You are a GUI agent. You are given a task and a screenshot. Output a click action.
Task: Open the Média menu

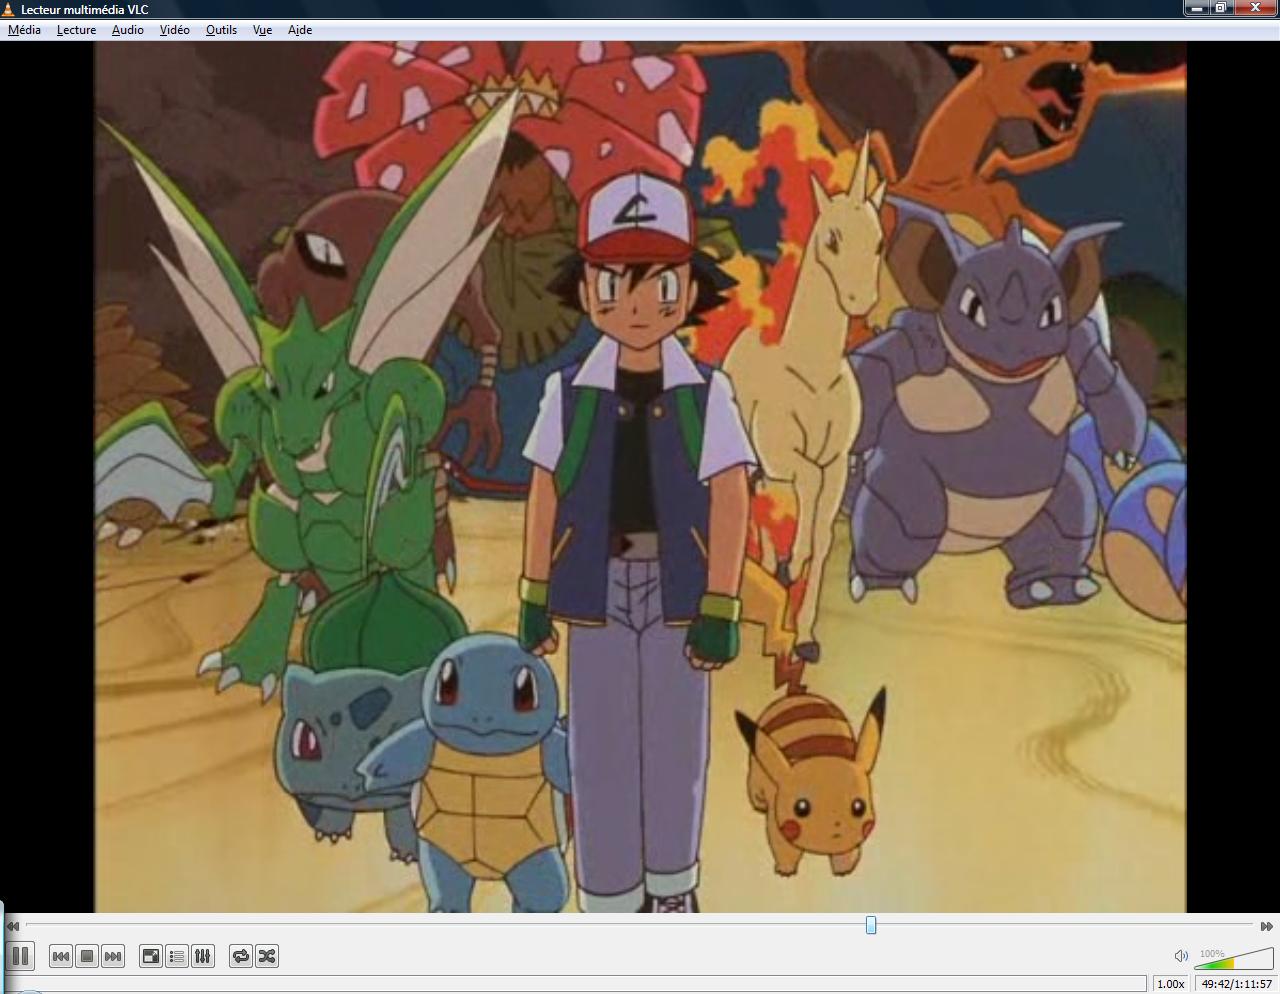pyautogui.click(x=24, y=30)
